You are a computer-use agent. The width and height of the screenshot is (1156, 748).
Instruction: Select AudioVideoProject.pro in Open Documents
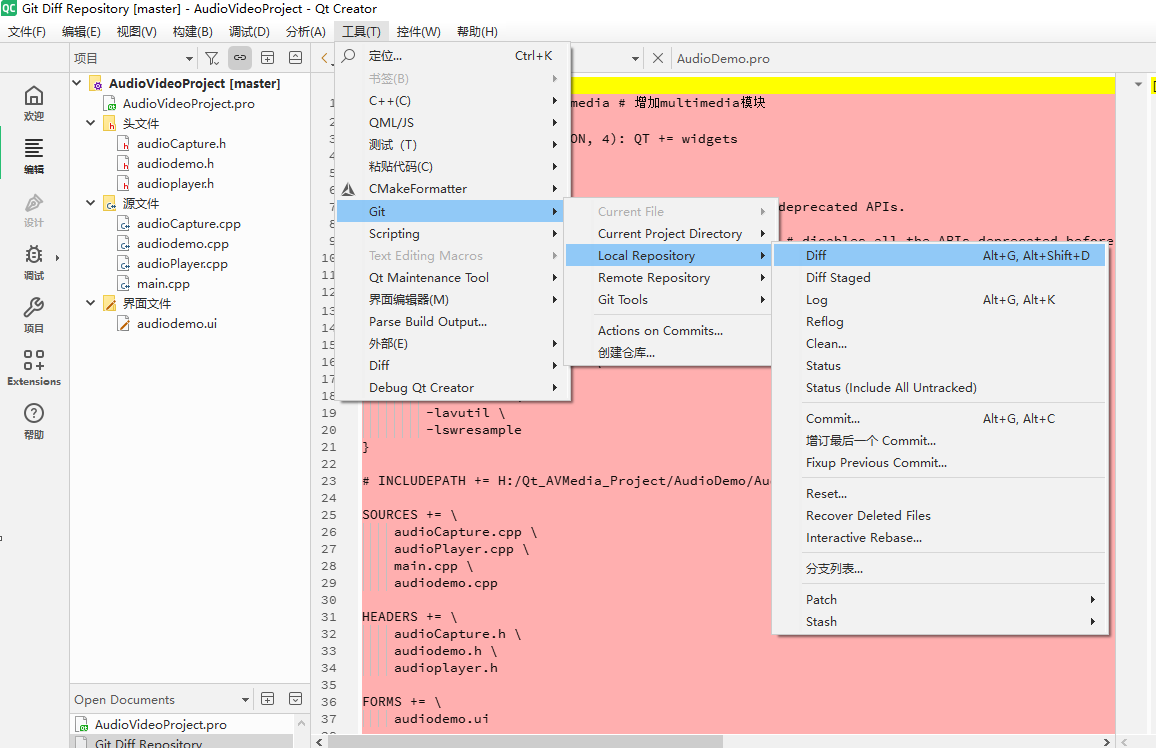point(161,724)
